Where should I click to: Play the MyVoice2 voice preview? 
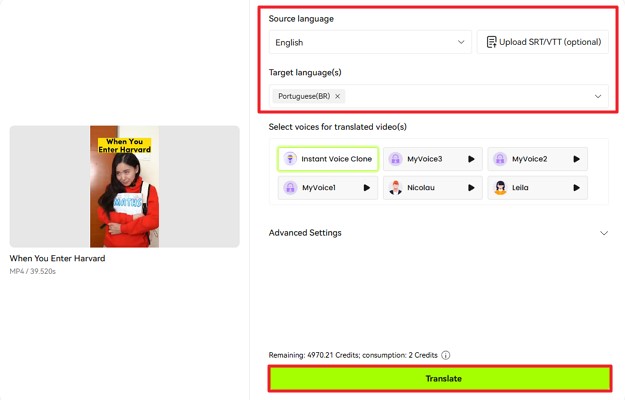point(576,159)
